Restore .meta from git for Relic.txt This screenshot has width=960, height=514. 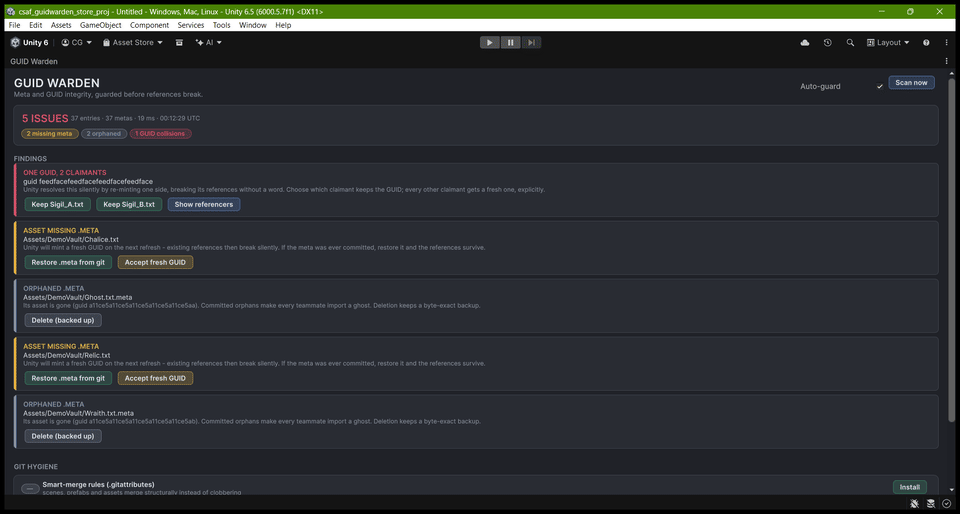coord(68,378)
